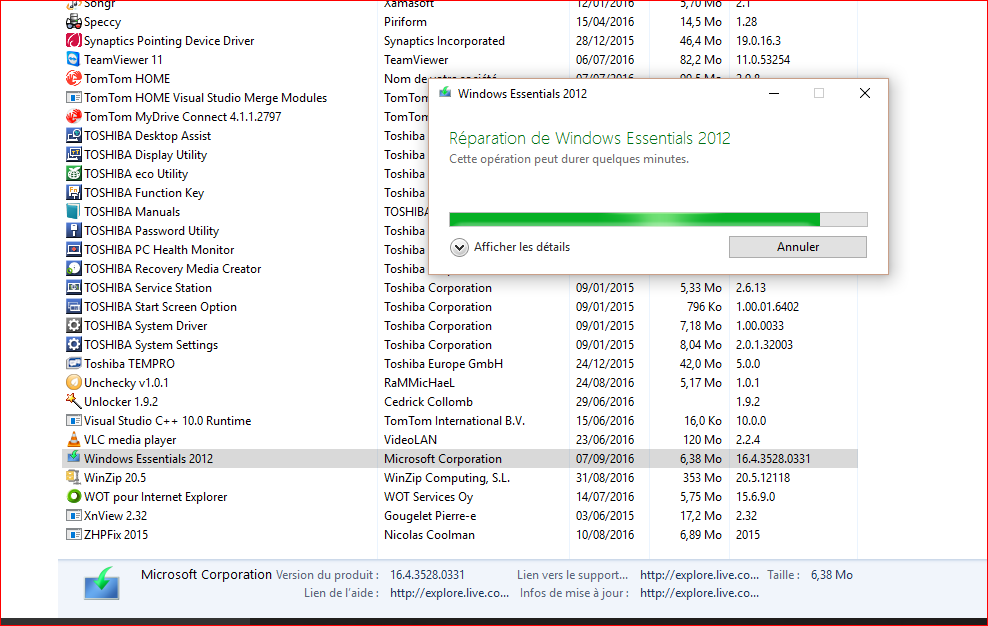Click the install date '07/09/2016'
This screenshot has width=988, height=626.
tap(605, 459)
